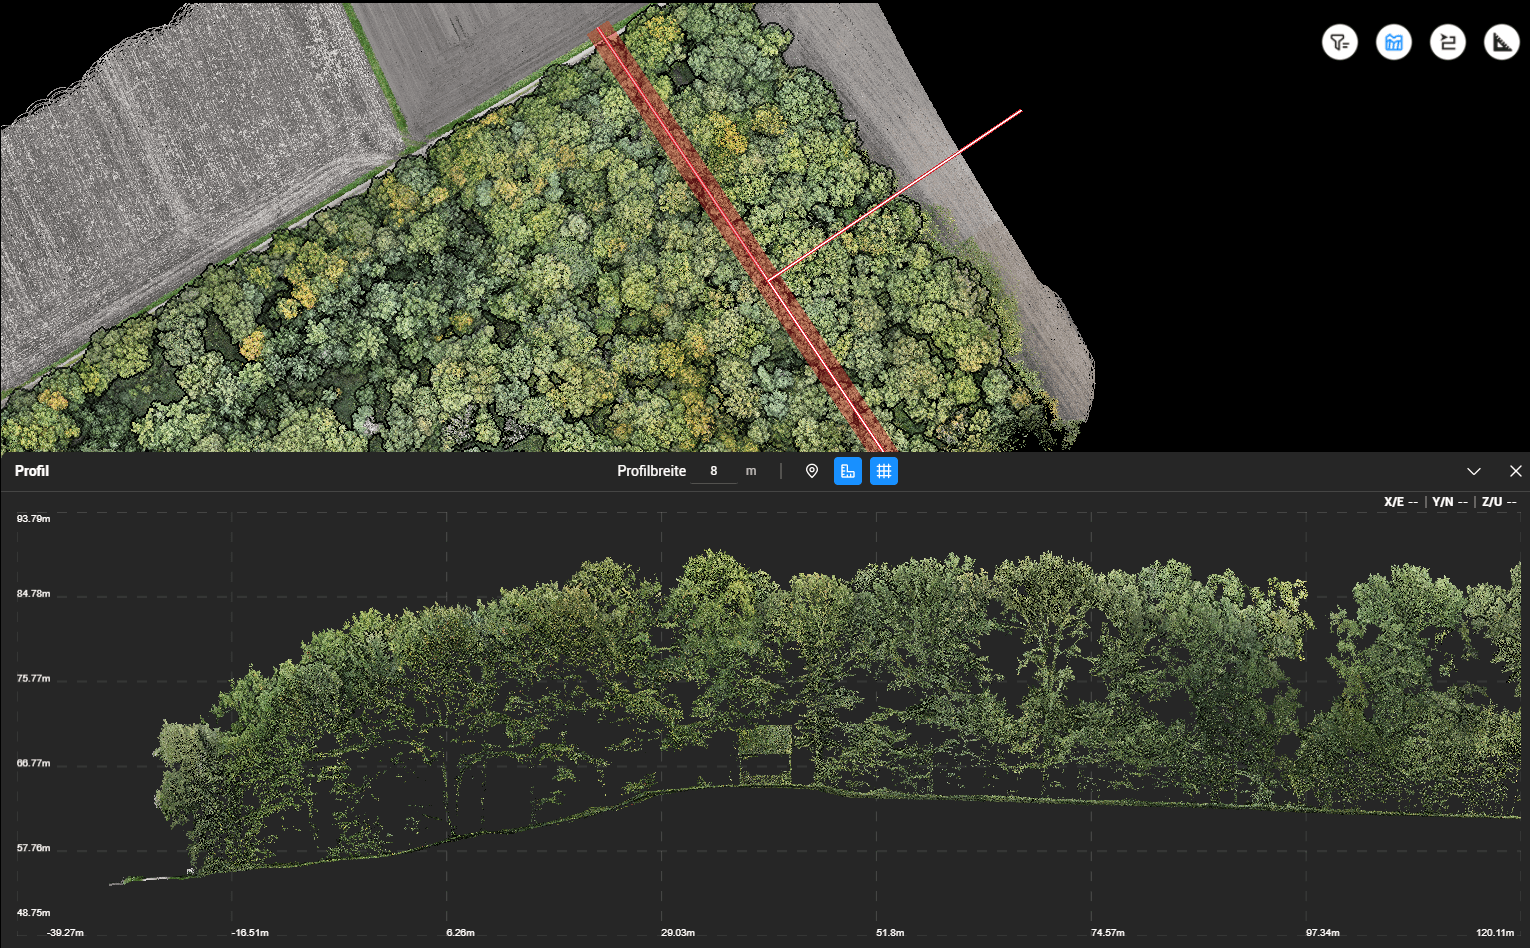This screenshot has width=1530, height=948.
Task: Click the 6.26m distance axis label
Action: [460, 933]
